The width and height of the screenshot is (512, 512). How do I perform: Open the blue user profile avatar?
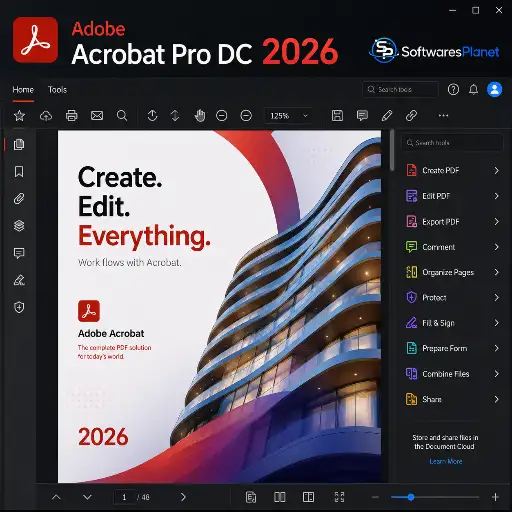click(495, 89)
